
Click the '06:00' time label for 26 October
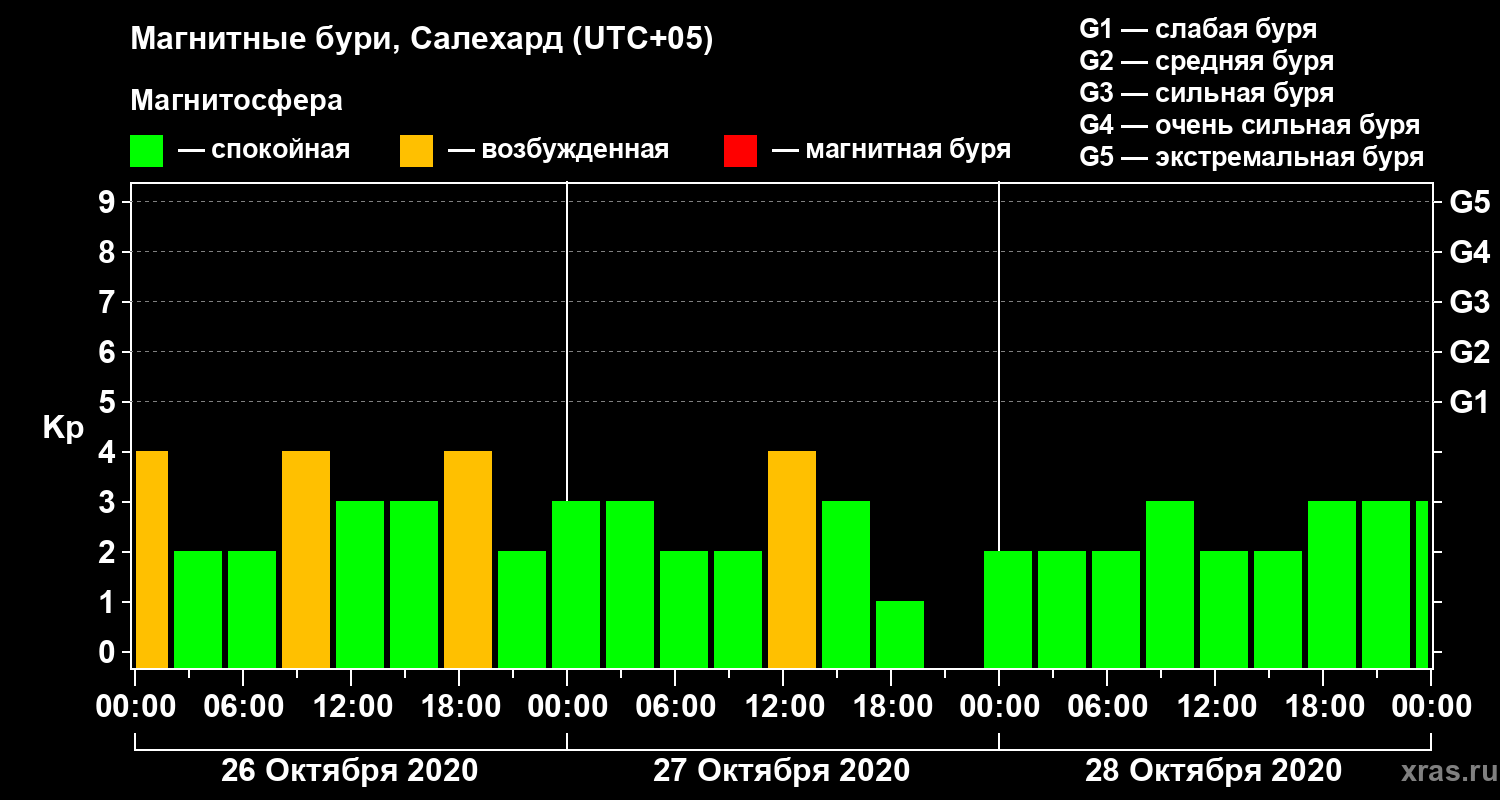(243, 707)
